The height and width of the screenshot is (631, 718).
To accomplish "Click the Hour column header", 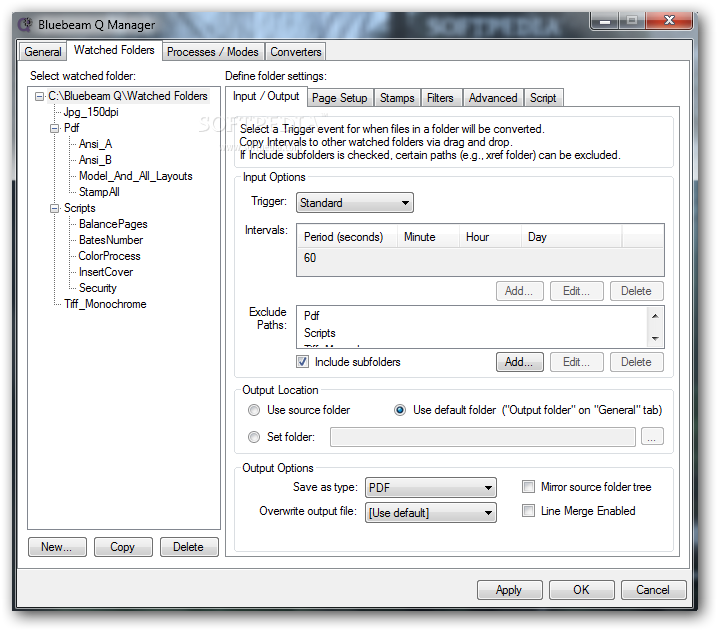I will (x=490, y=237).
